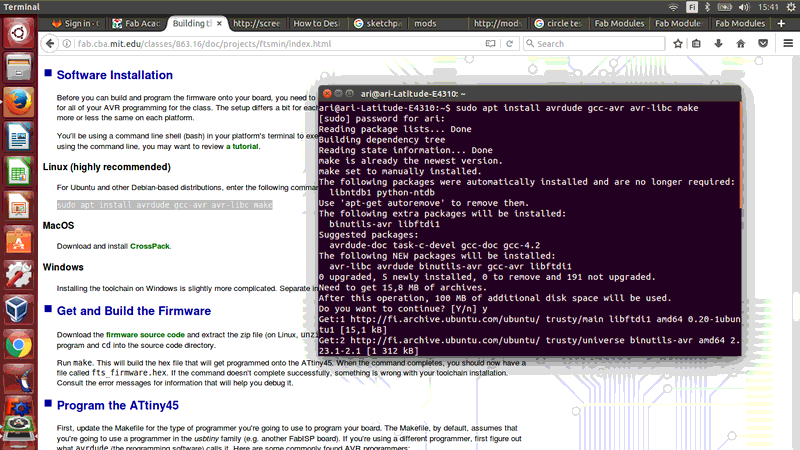Click the Firefox back arrow button
The image size is (800, 450).
[x=49, y=44]
